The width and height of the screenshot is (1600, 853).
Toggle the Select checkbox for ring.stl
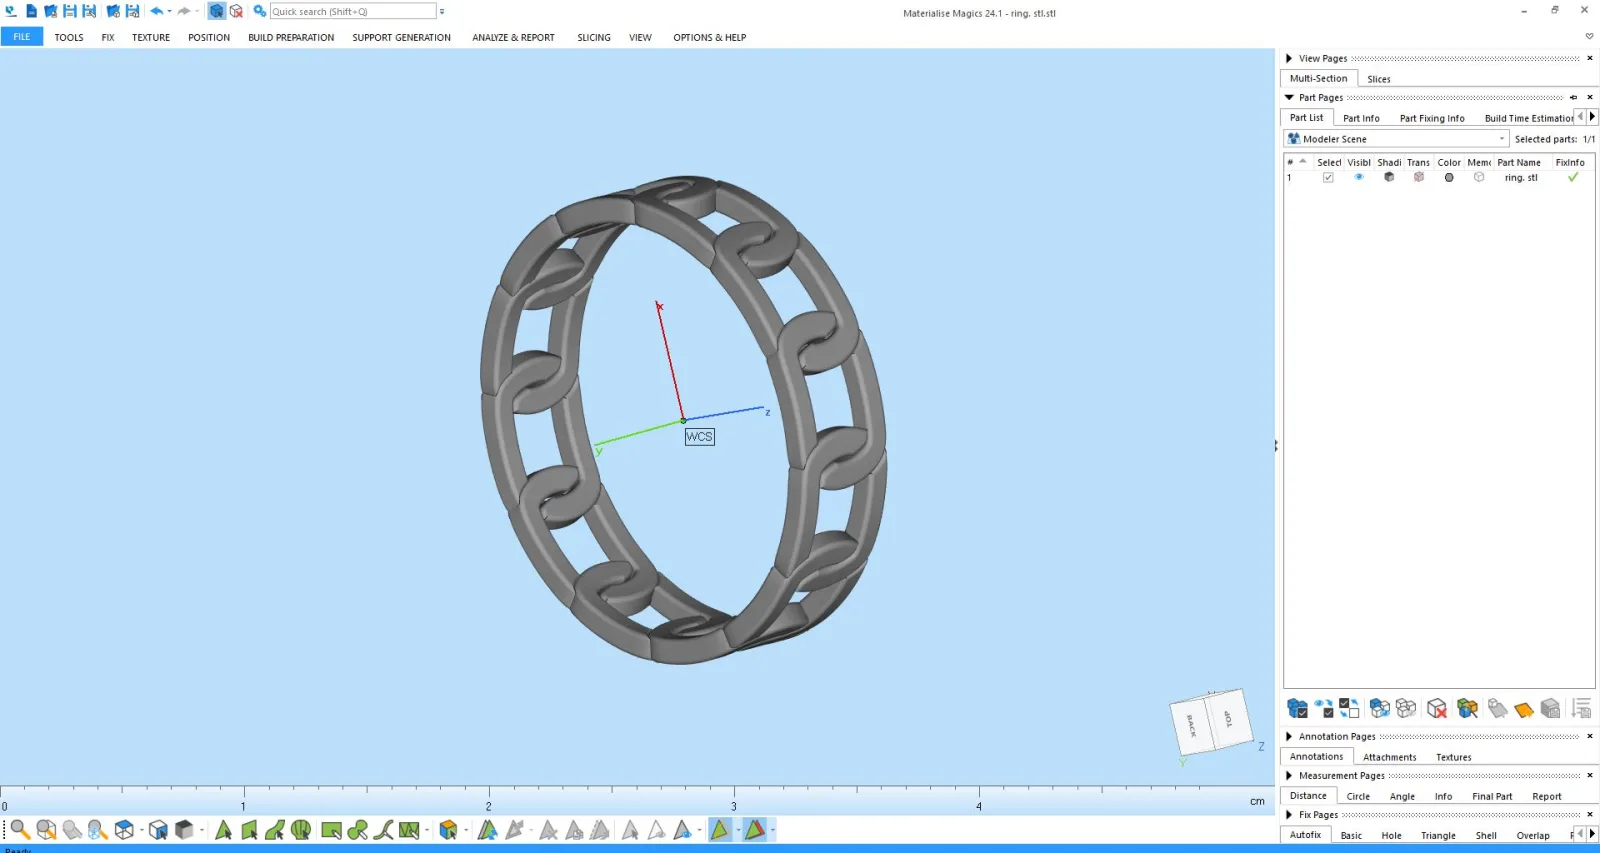pos(1328,177)
